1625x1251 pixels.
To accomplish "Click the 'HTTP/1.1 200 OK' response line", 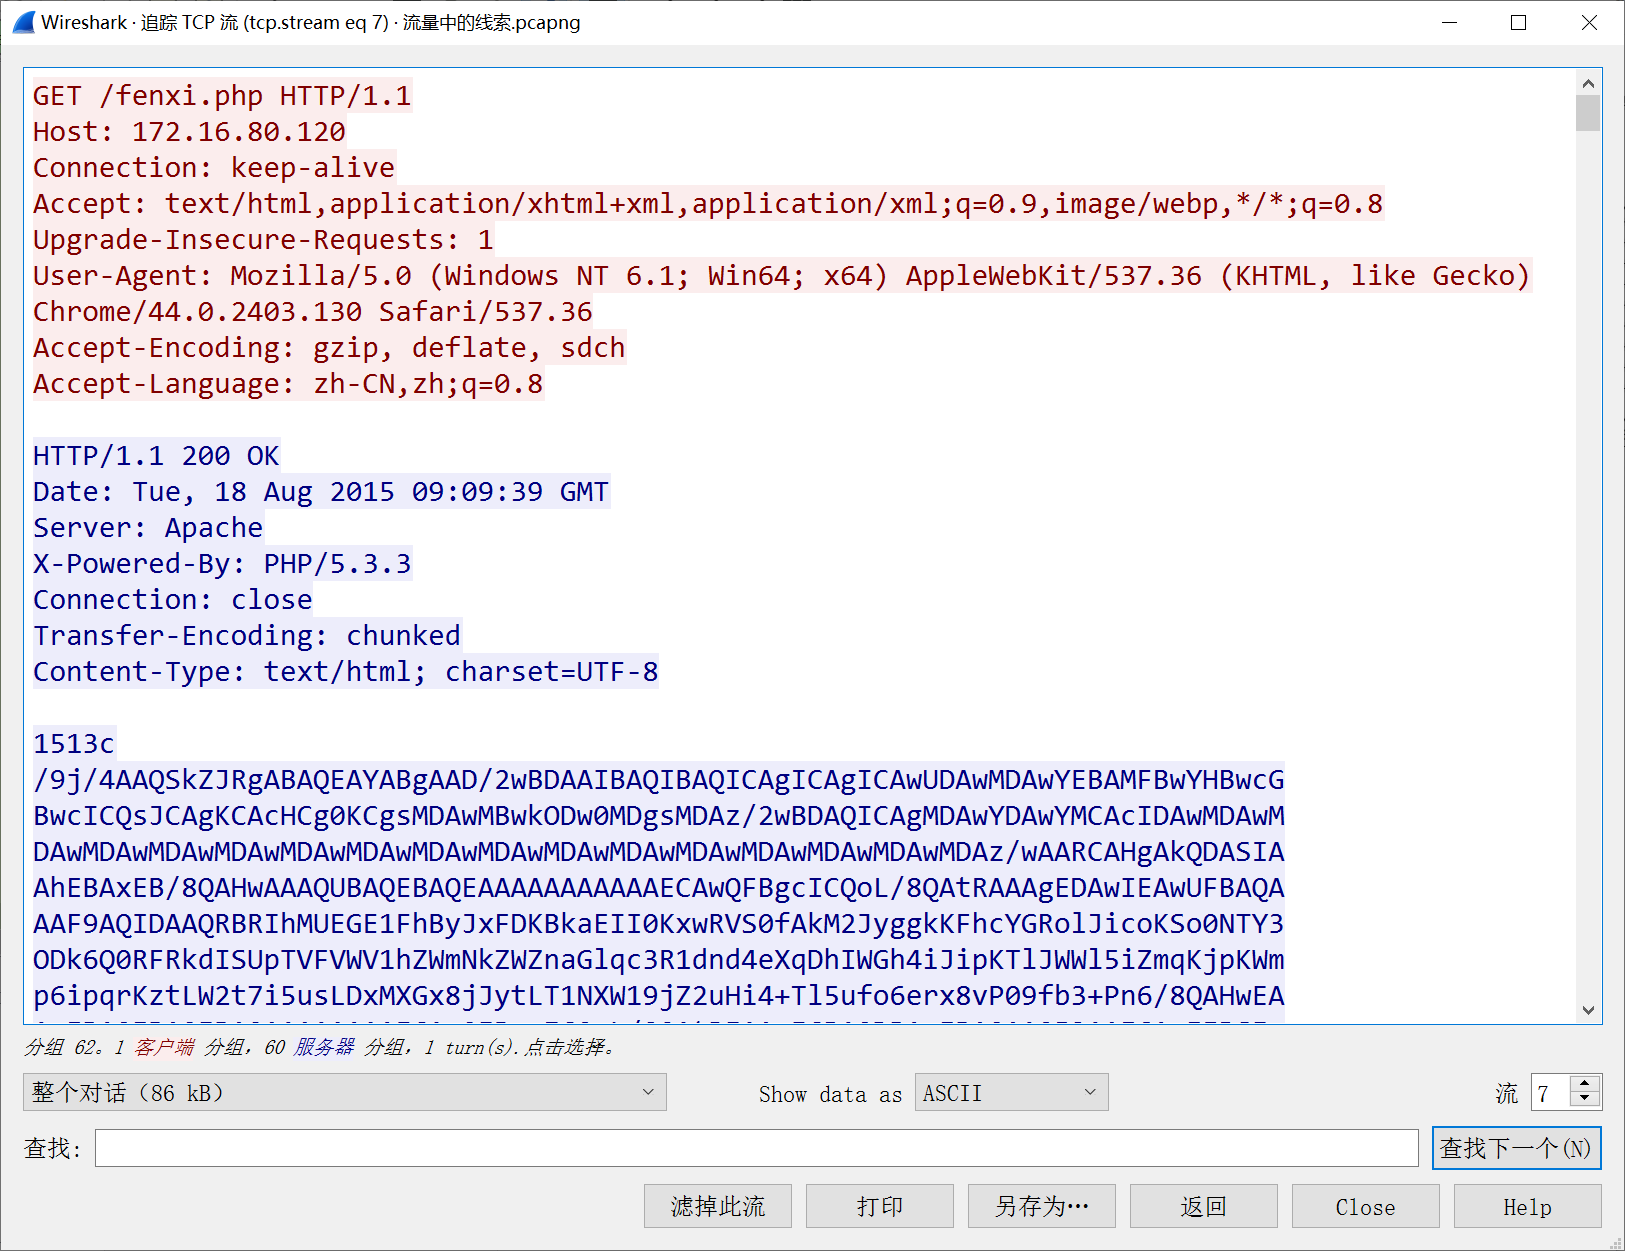I will [x=156, y=456].
